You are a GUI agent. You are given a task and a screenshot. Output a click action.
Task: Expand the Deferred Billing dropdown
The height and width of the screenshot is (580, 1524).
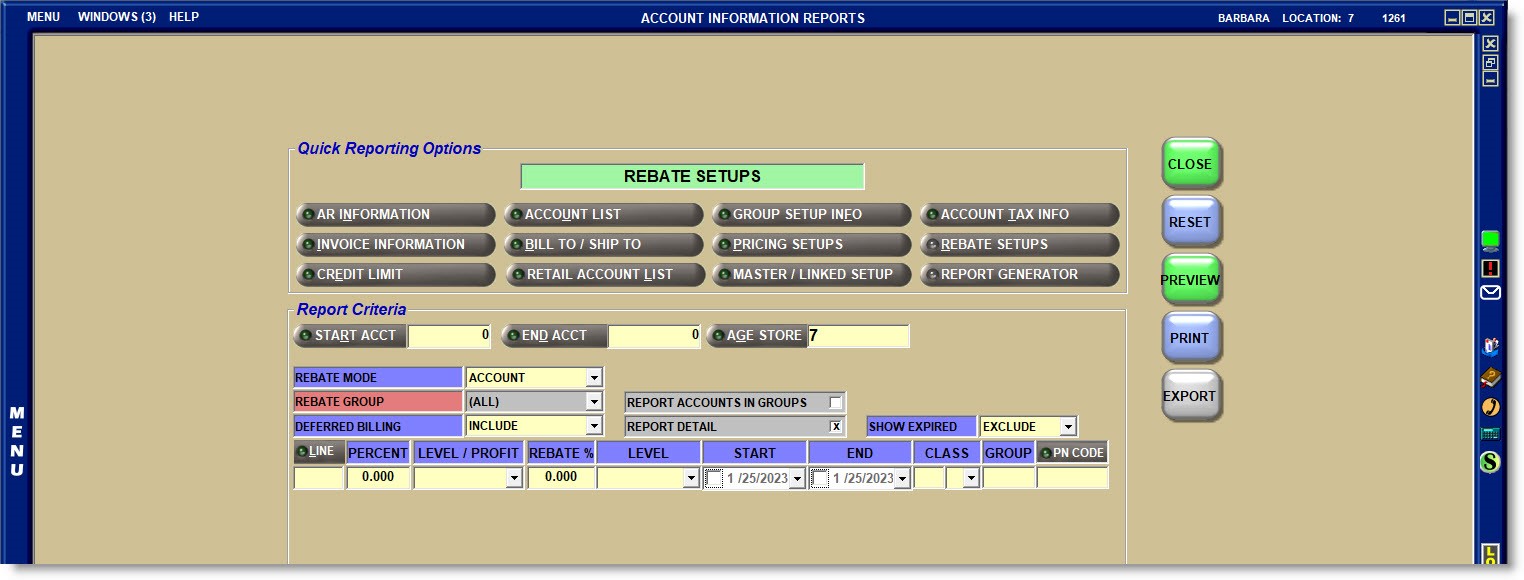click(x=593, y=427)
